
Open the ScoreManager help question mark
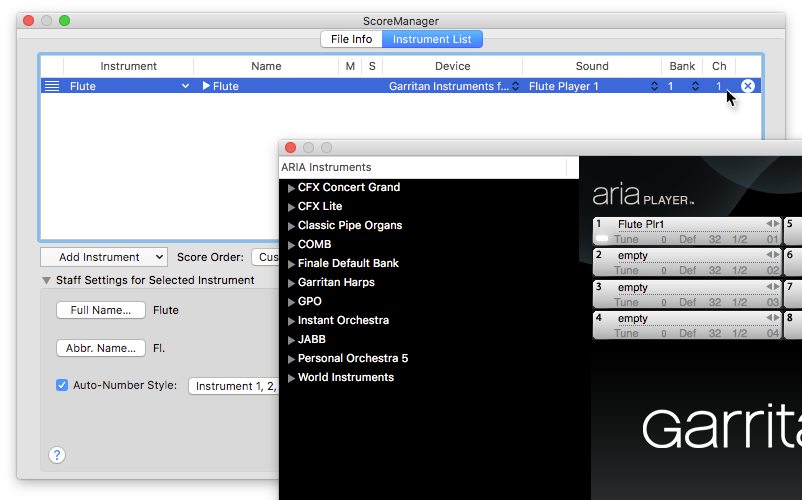click(x=57, y=455)
